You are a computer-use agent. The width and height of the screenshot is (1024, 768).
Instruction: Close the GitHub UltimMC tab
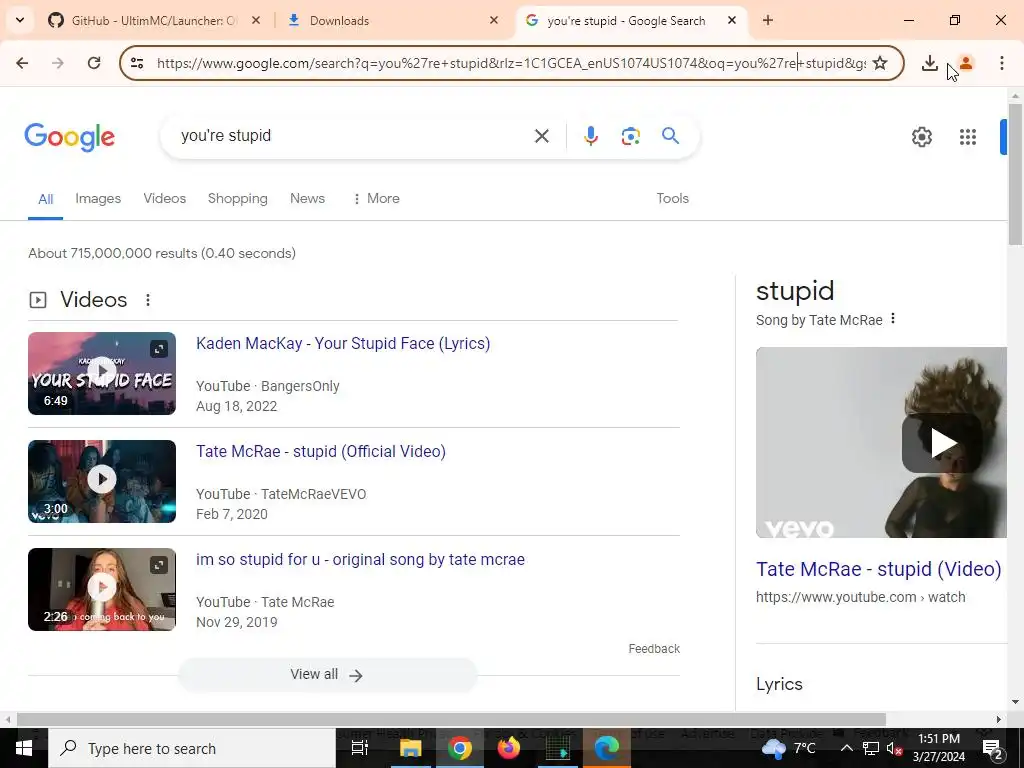point(256,20)
